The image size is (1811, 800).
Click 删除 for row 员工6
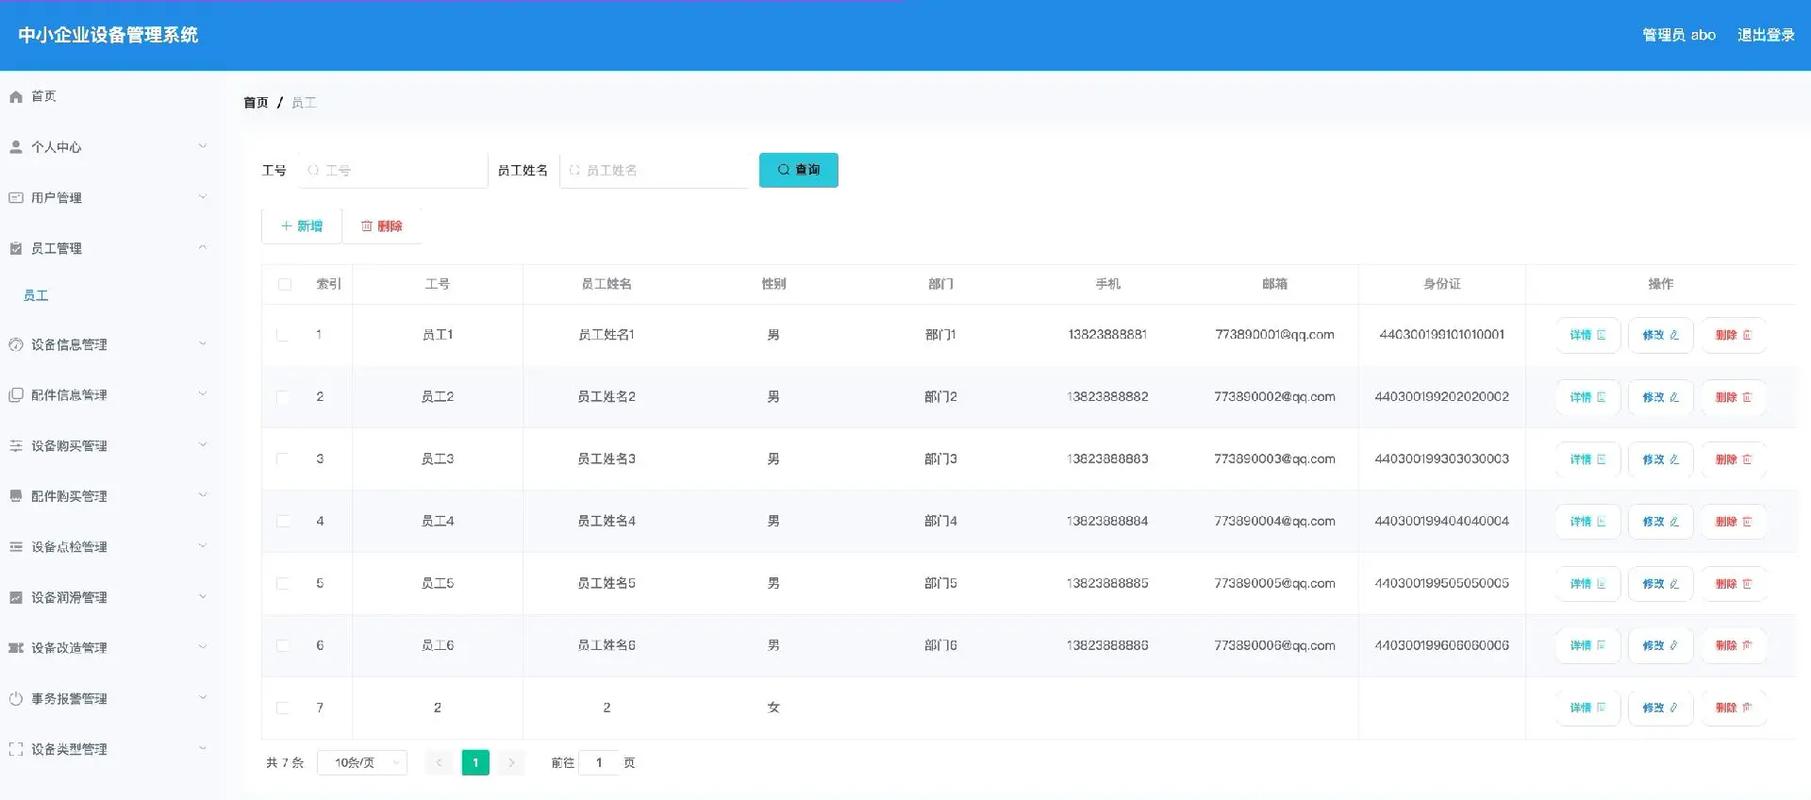pyautogui.click(x=1733, y=646)
